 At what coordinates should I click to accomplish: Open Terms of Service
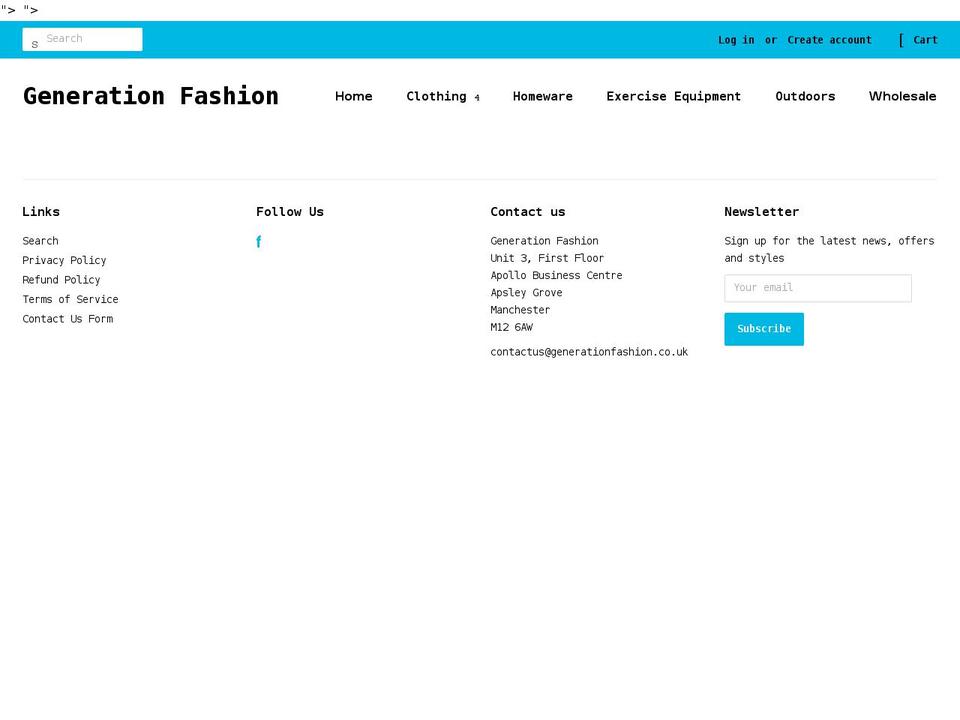(x=70, y=299)
